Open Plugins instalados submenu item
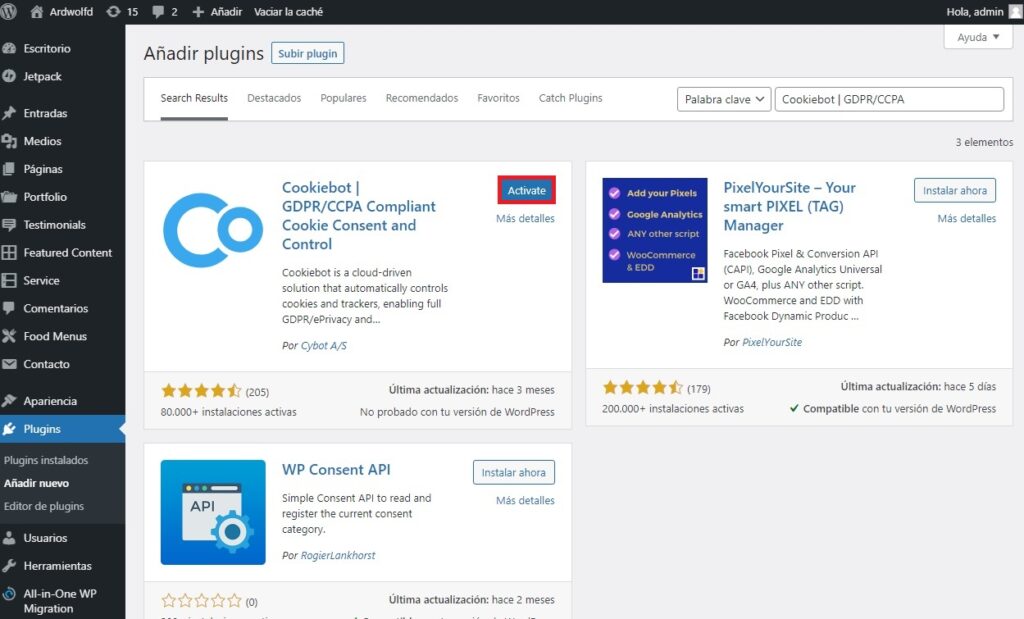Image resolution: width=1024 pixels, height=619 pixels. pyautogui.click(x=46, y=460)
